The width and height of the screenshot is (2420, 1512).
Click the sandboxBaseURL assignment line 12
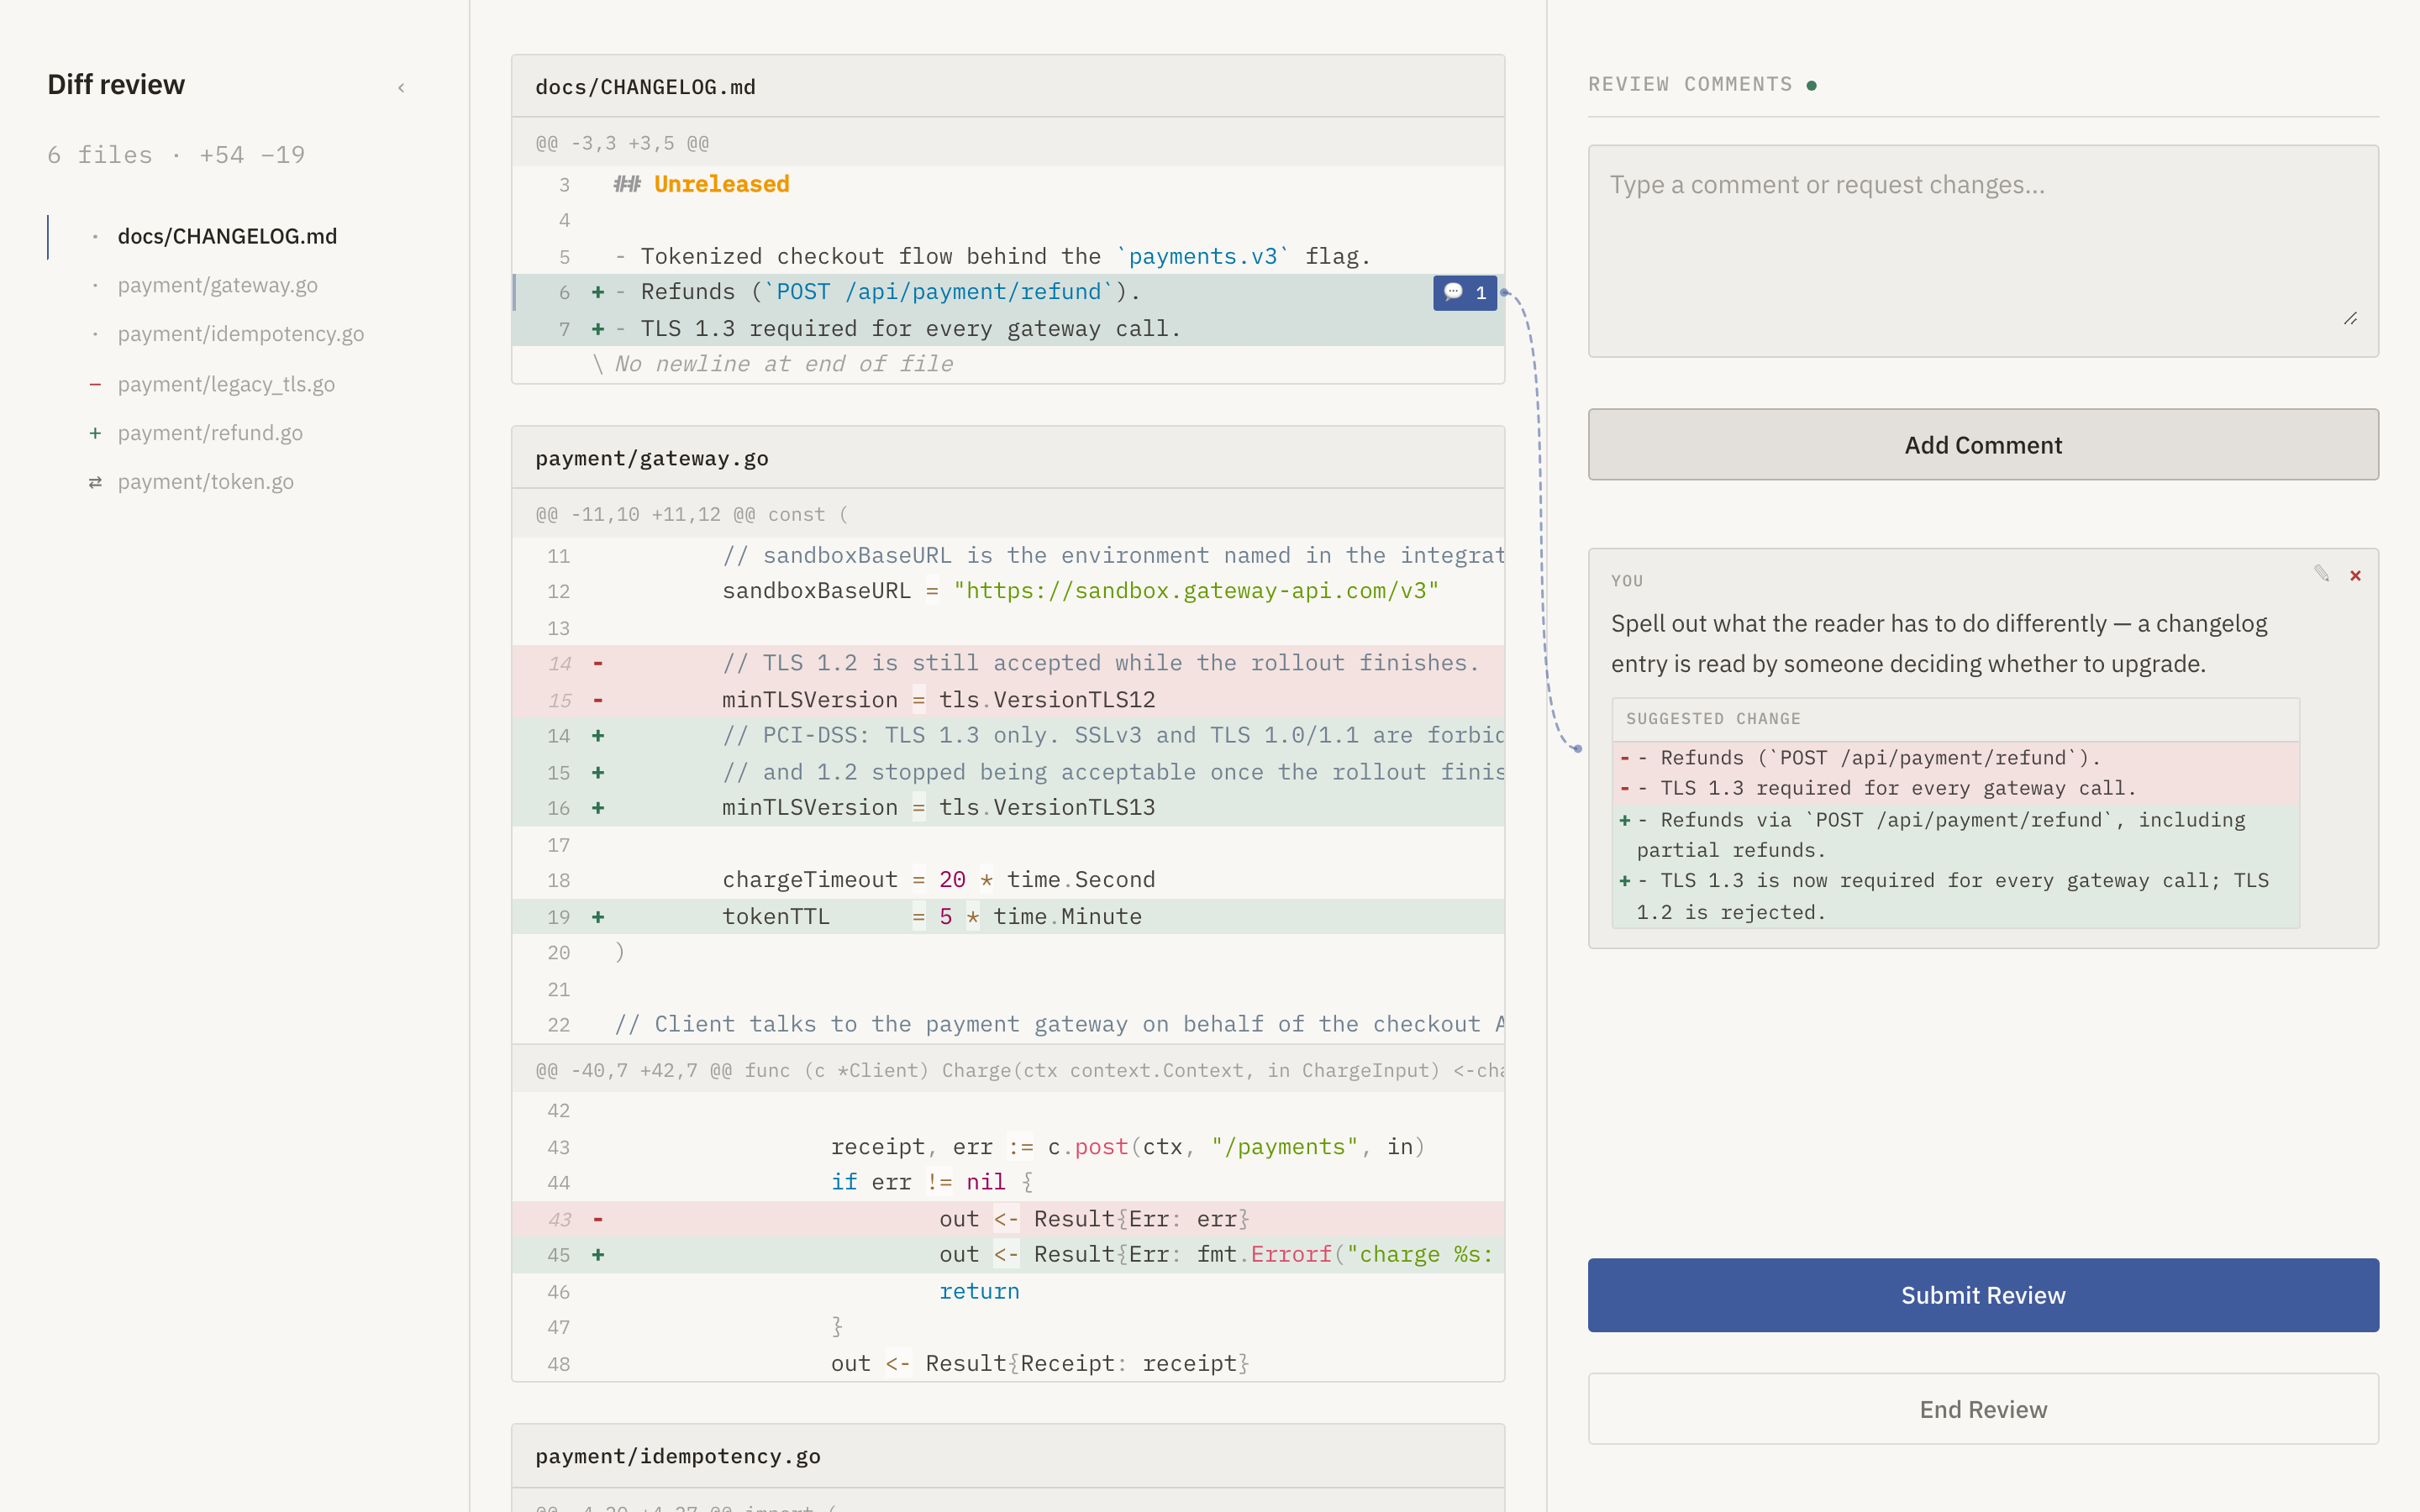coord(1008,591)
